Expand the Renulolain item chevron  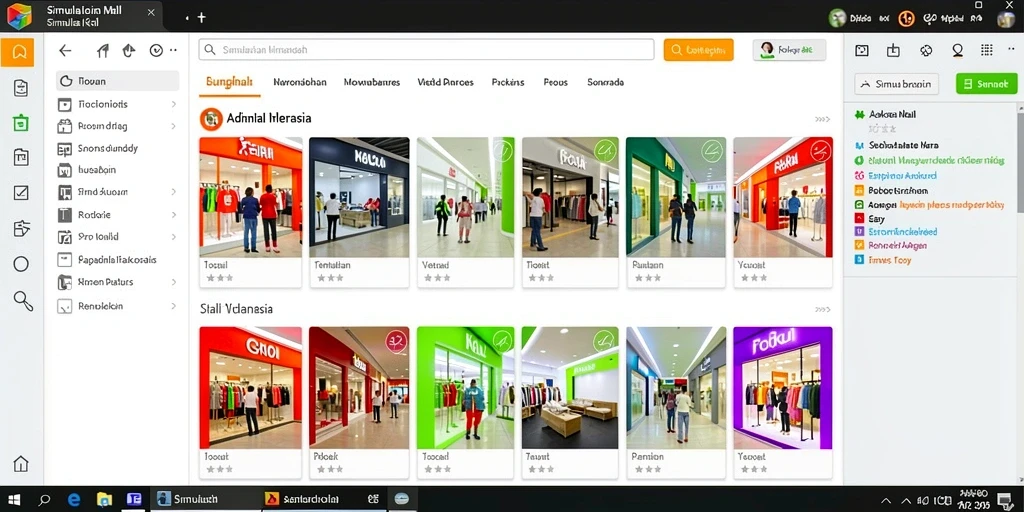pyautogui.click(x=174, y=306)
